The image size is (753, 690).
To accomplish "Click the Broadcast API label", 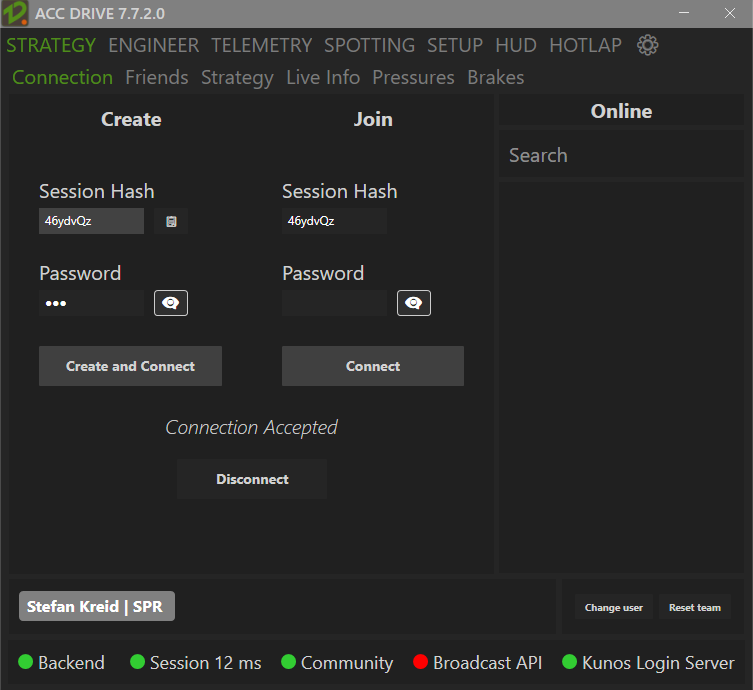I will tap(487, 663).
